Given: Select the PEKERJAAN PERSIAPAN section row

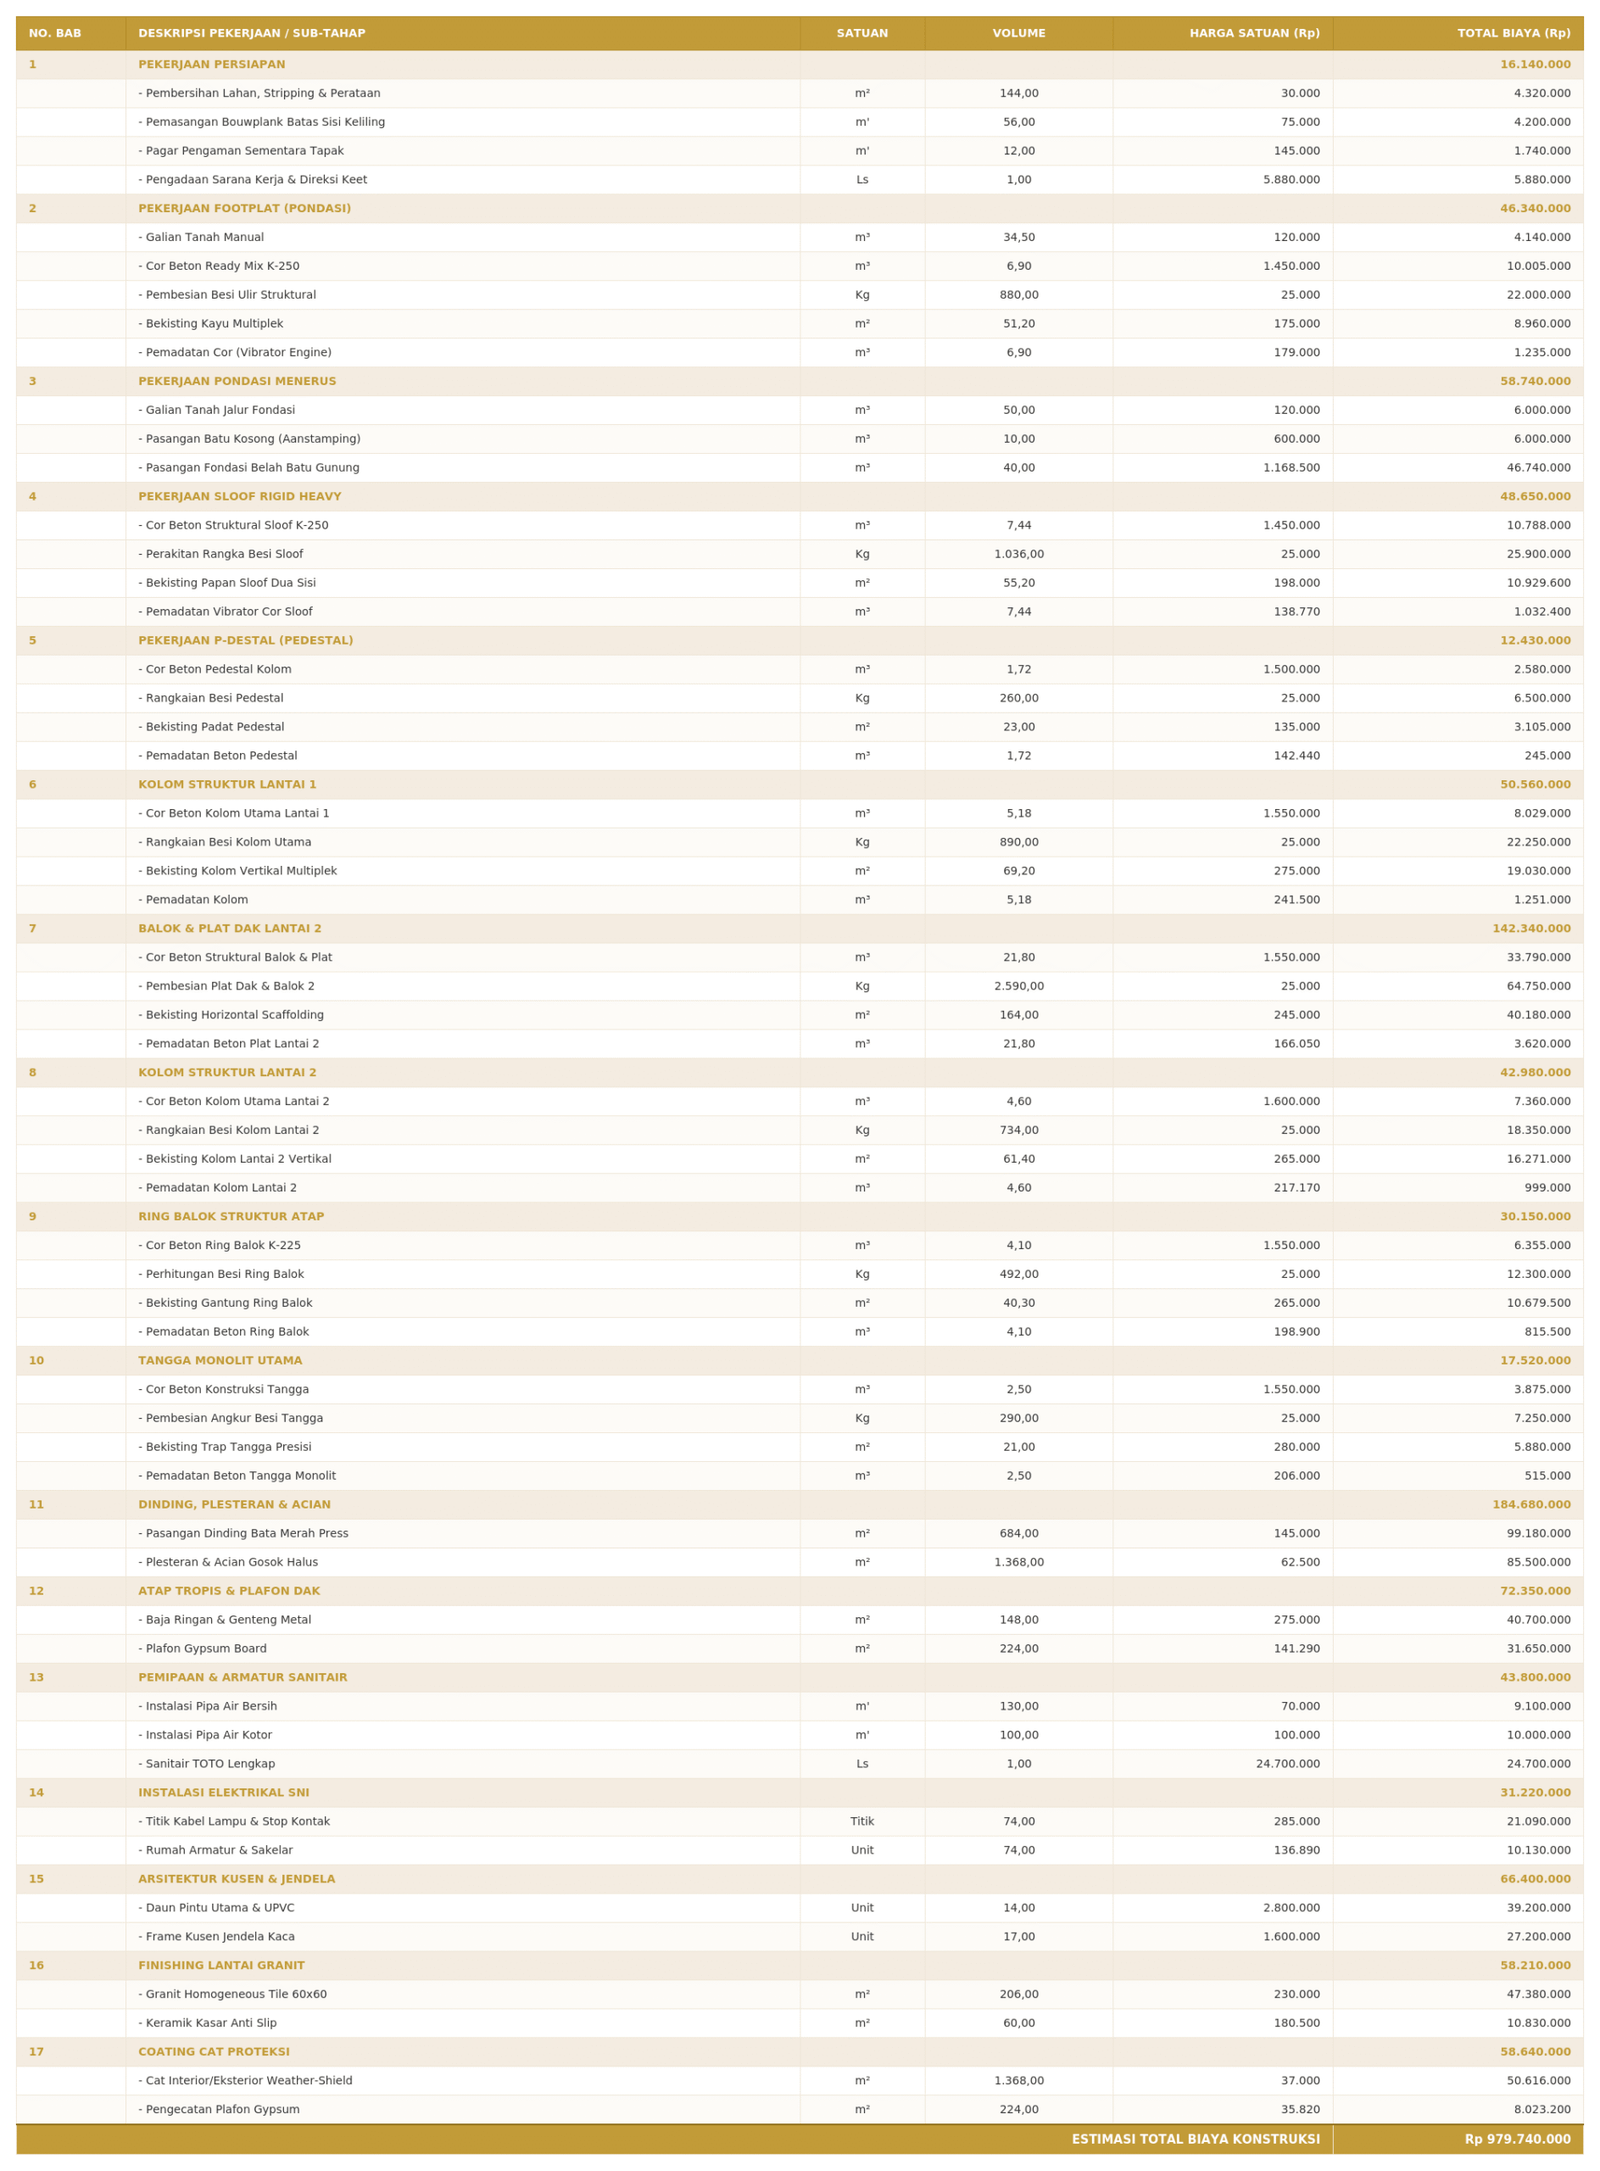Looking at the screenshot, I should click(799, 64).
